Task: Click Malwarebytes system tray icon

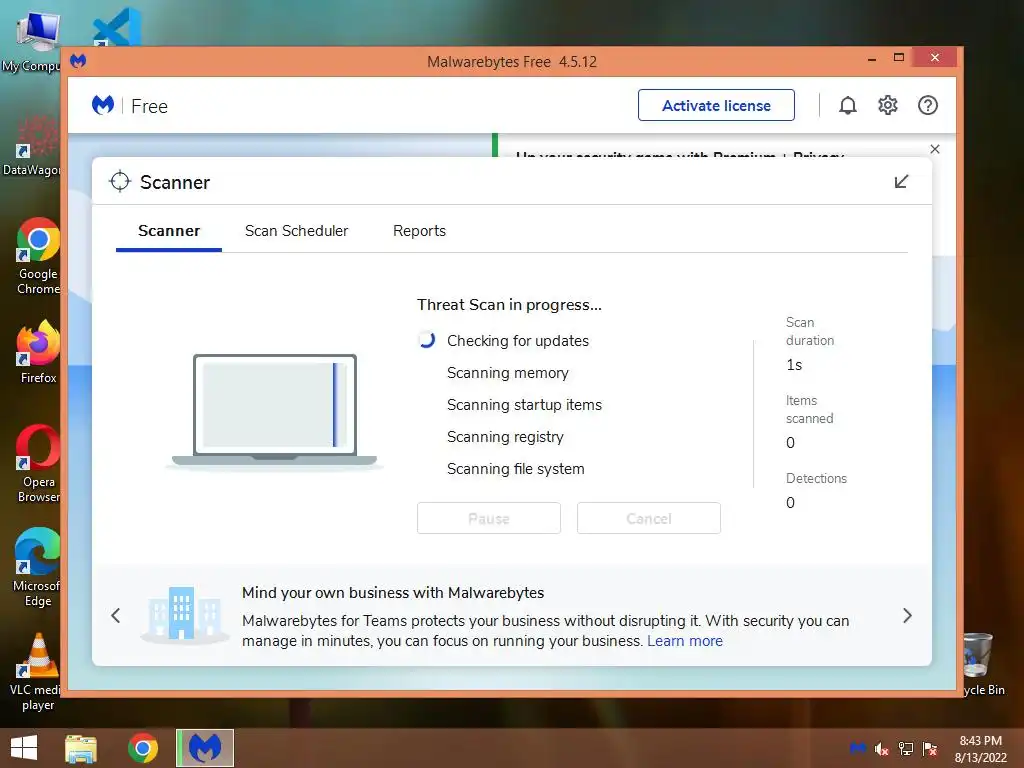Action: click(857, 748)
